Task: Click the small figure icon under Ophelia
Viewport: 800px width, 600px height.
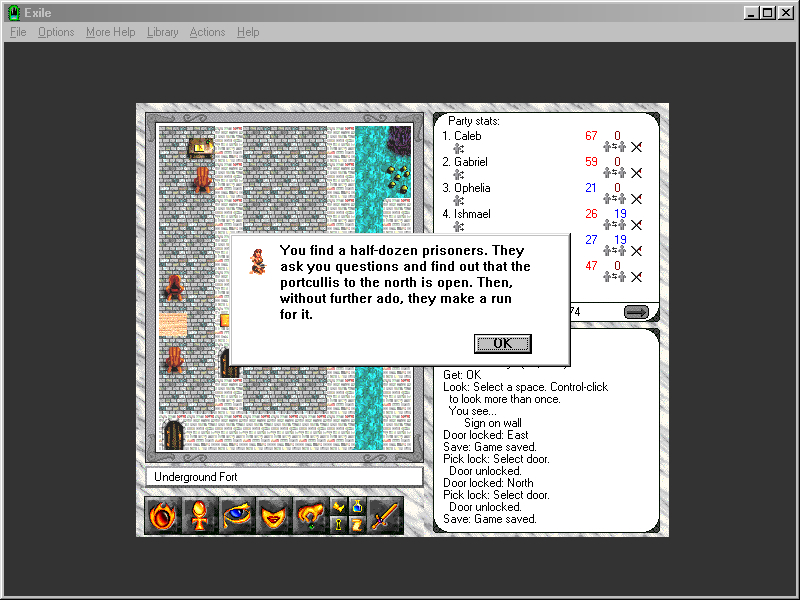Action: [x=459, y=201]
